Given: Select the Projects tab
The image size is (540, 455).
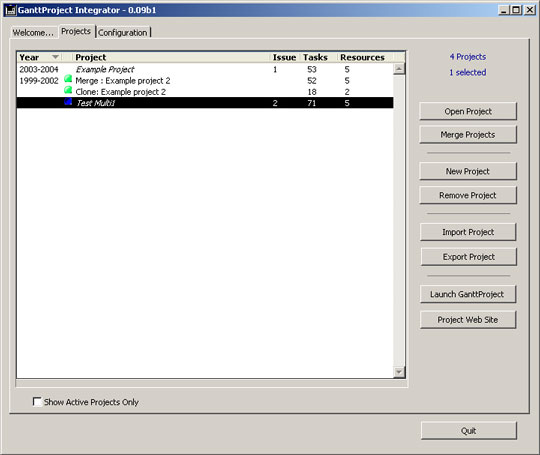Looking at the screenshot, I should pyautogui.click(x=76, y=31).
